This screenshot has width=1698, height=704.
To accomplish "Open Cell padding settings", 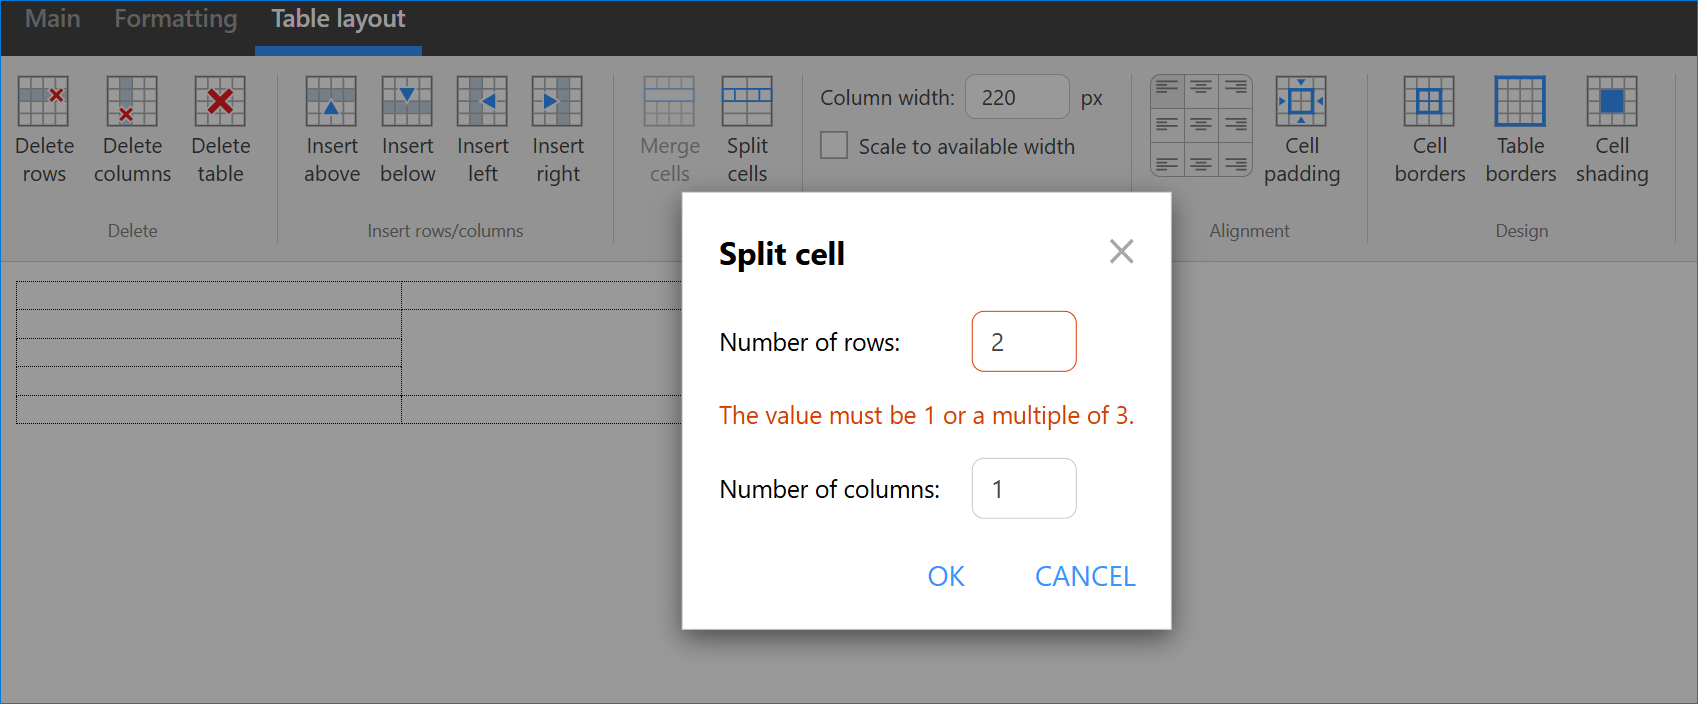I will (1301, 129).
